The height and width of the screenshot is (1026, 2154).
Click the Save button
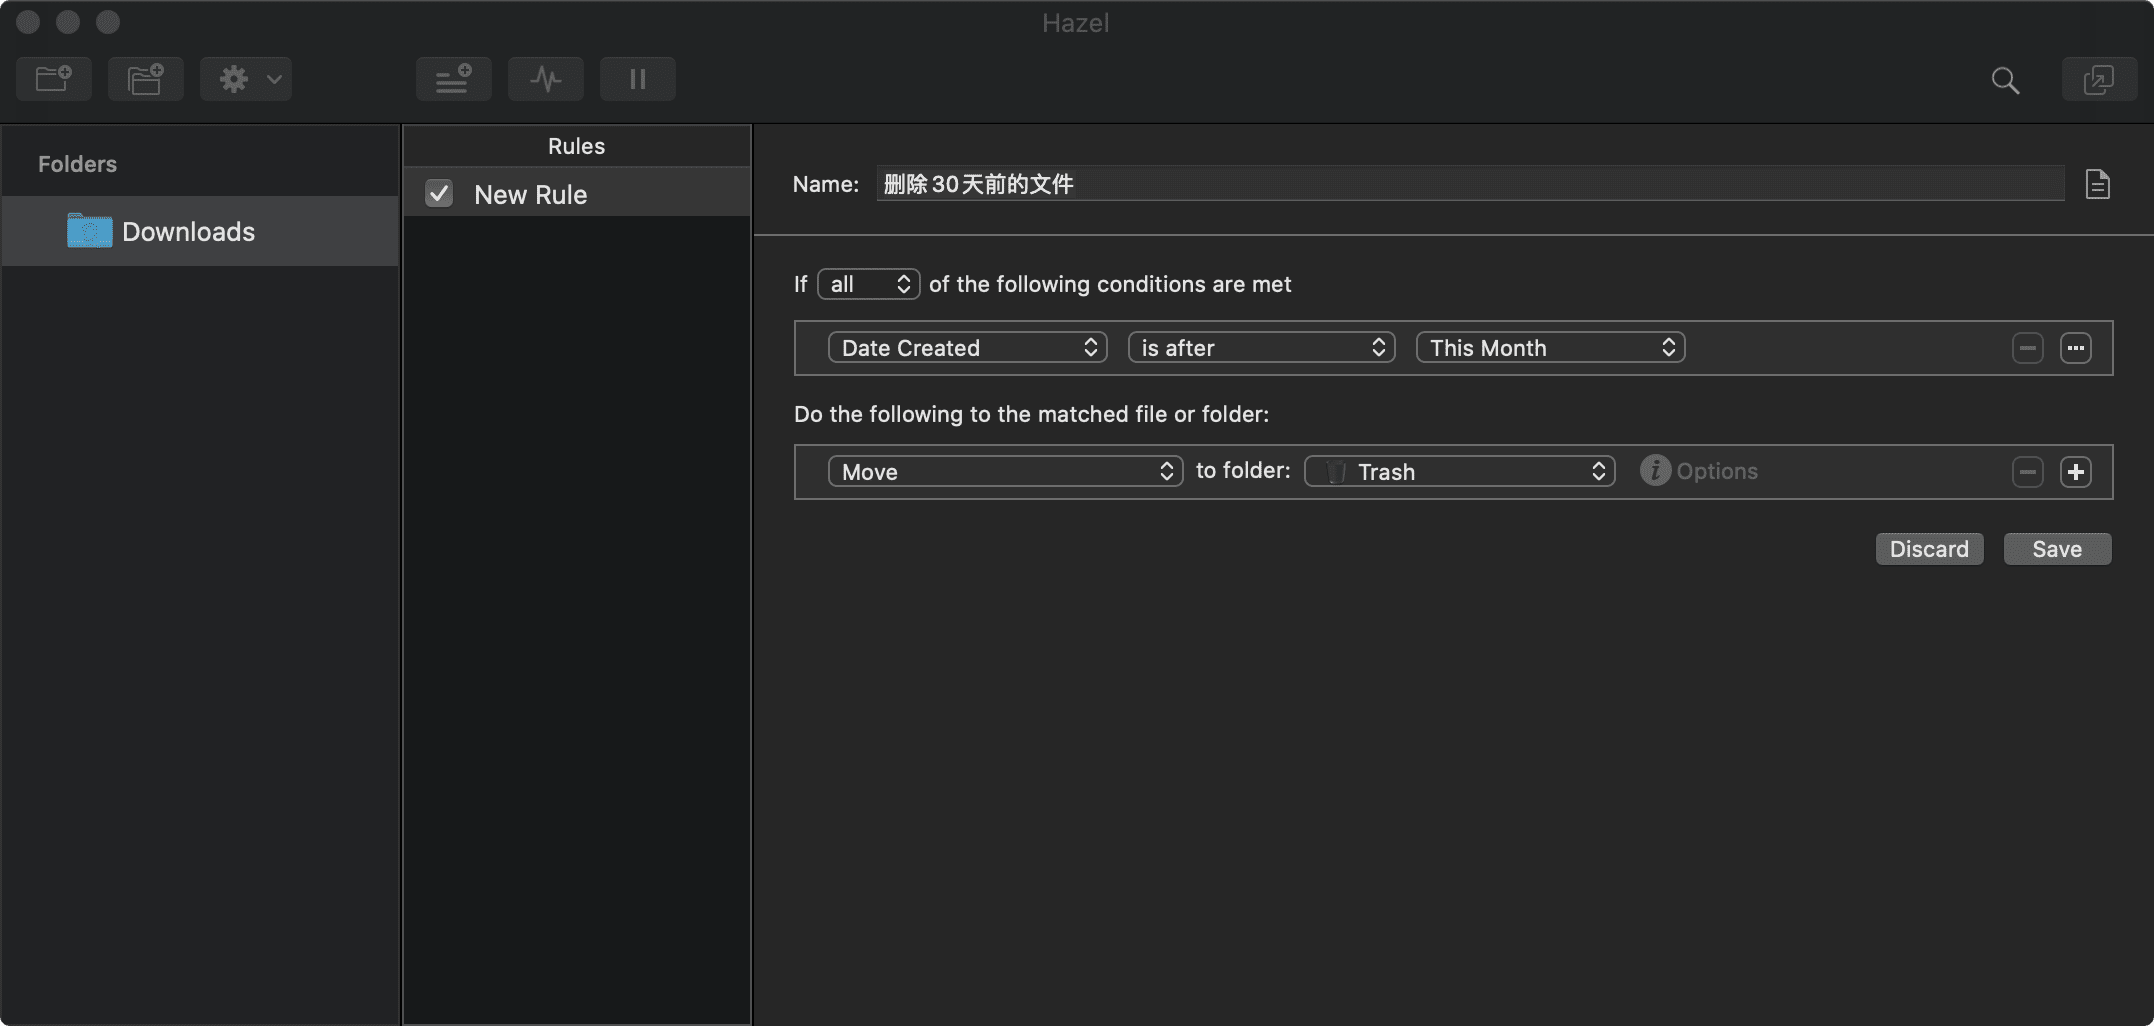2056,548
